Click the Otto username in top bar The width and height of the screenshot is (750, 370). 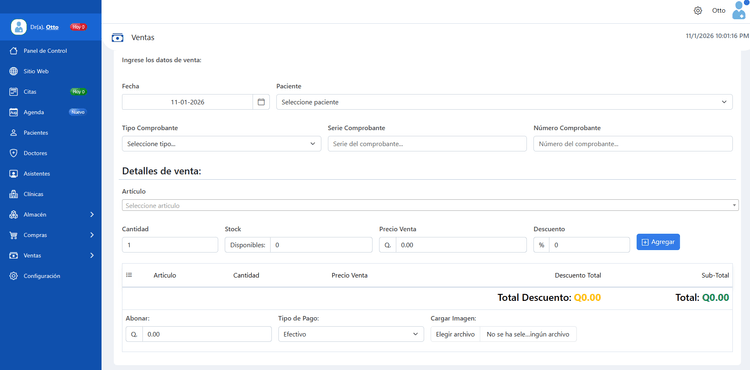[x=718, y=11]
